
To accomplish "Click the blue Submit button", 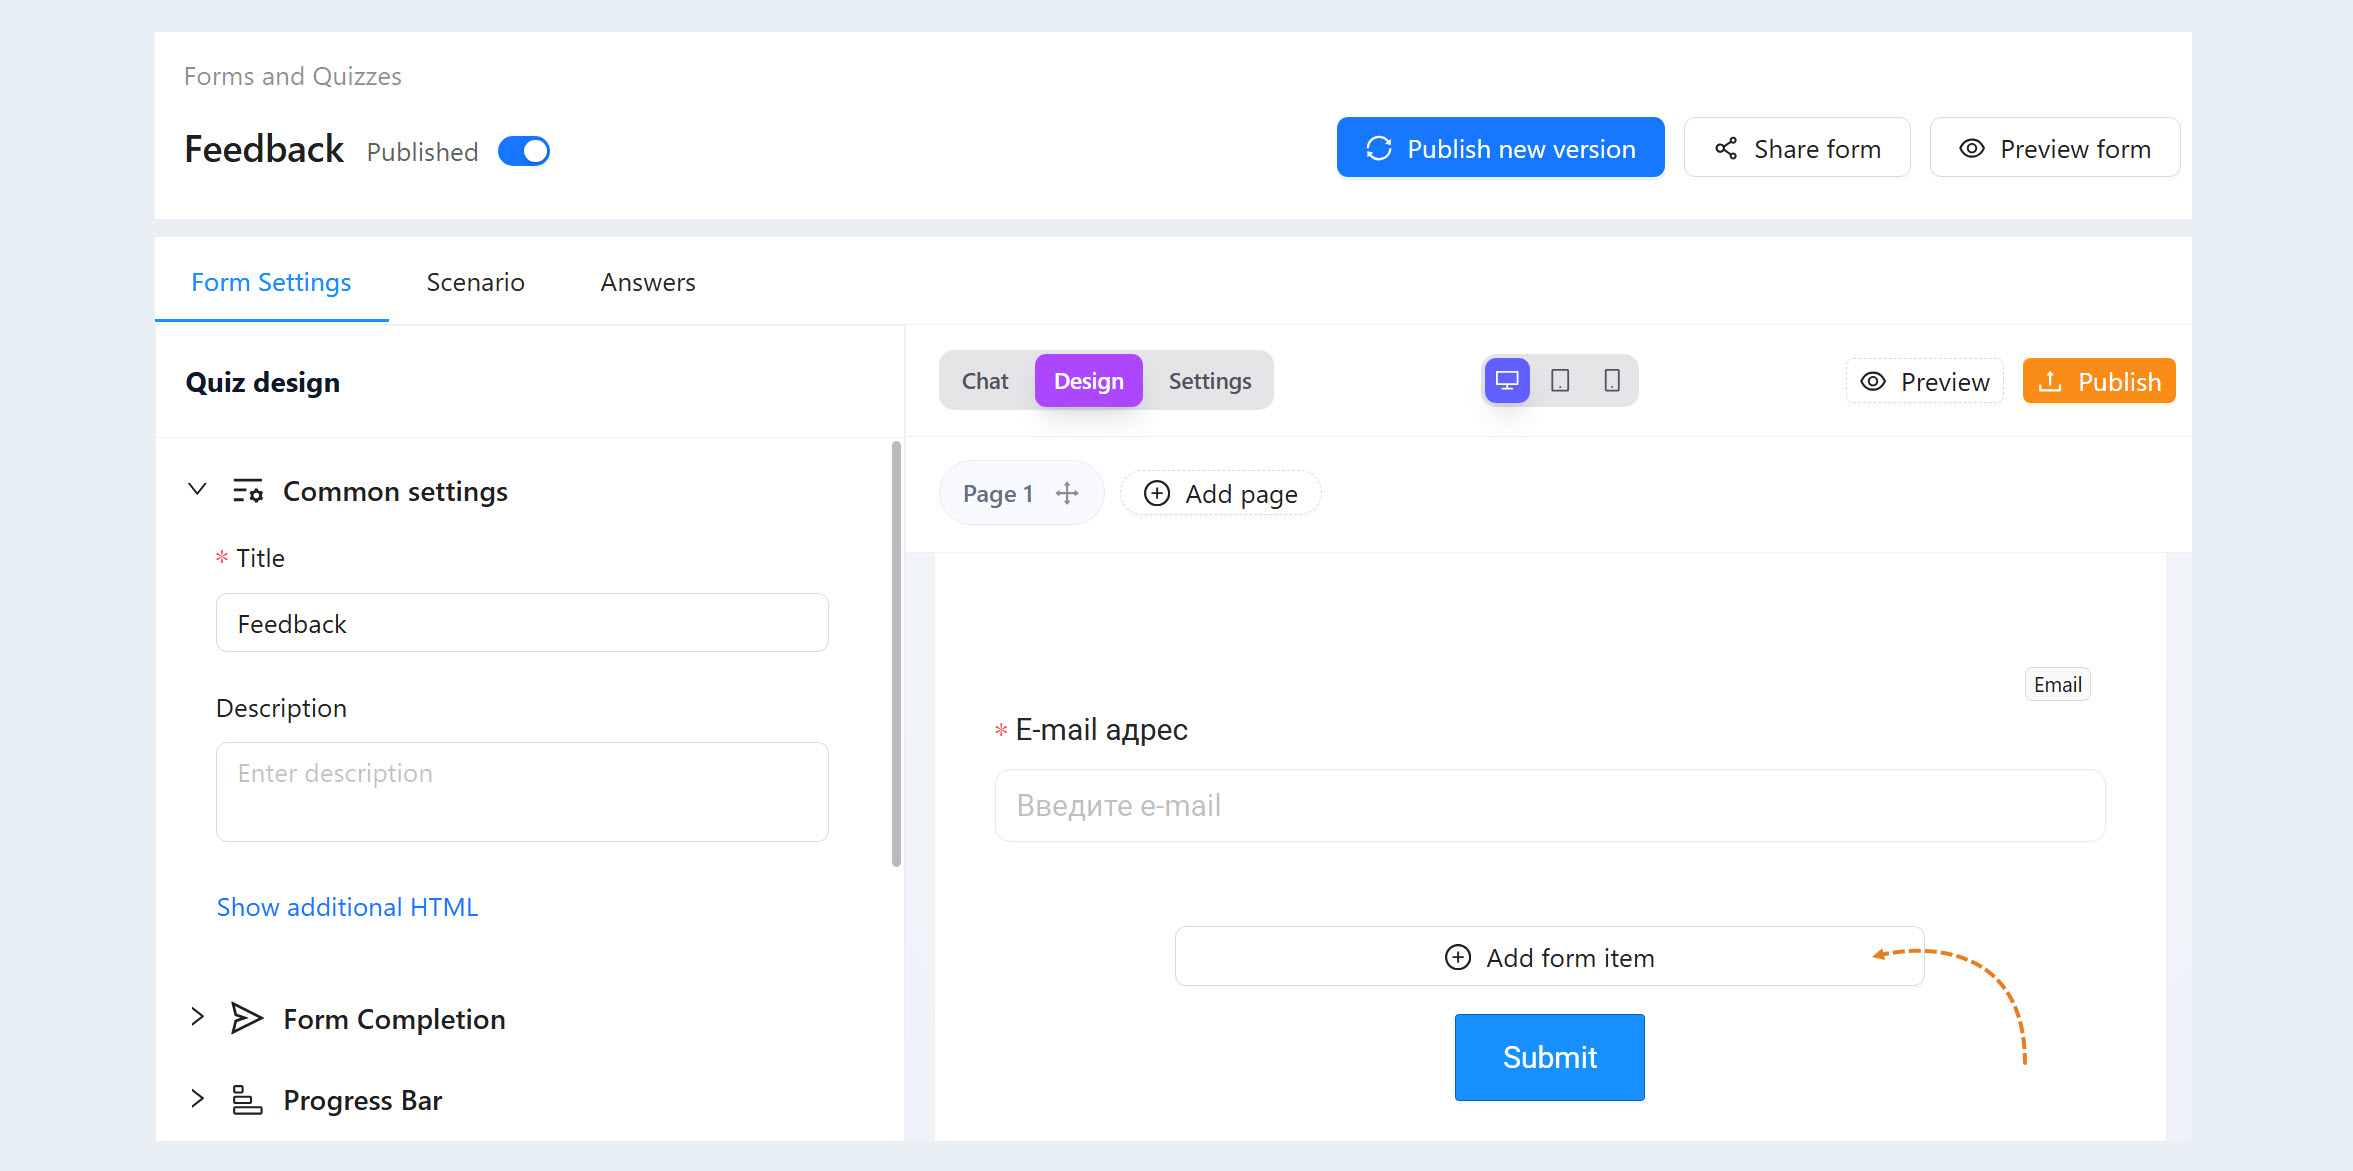I will [1549, 1057].
